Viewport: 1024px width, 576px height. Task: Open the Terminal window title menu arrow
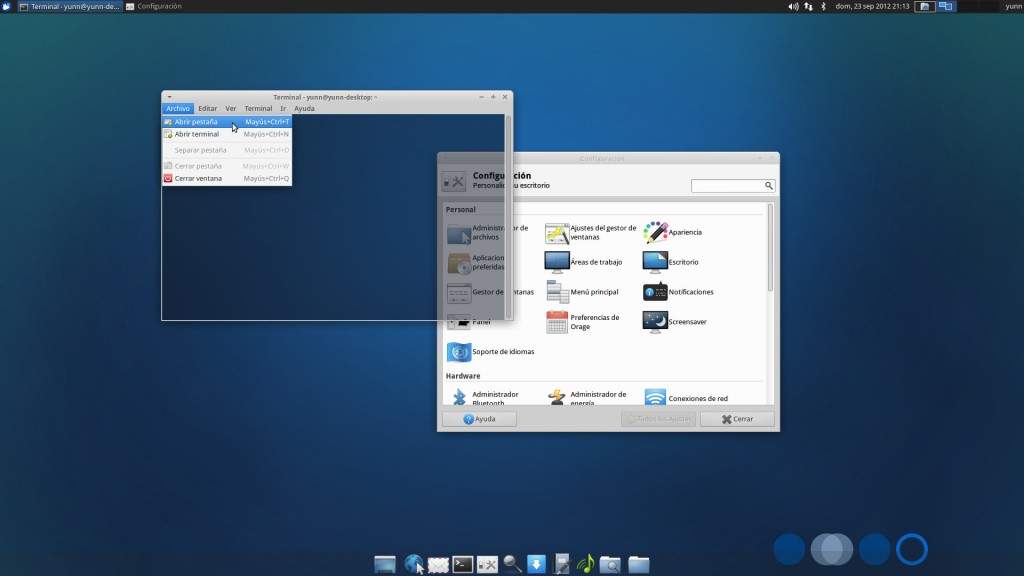pos(169,97)
